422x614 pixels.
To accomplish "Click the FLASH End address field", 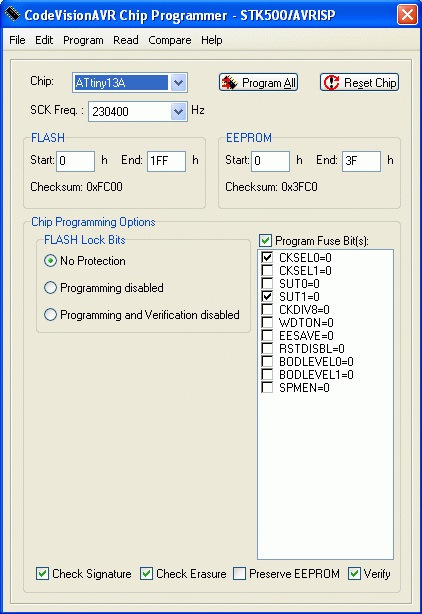I will (166, 161).
